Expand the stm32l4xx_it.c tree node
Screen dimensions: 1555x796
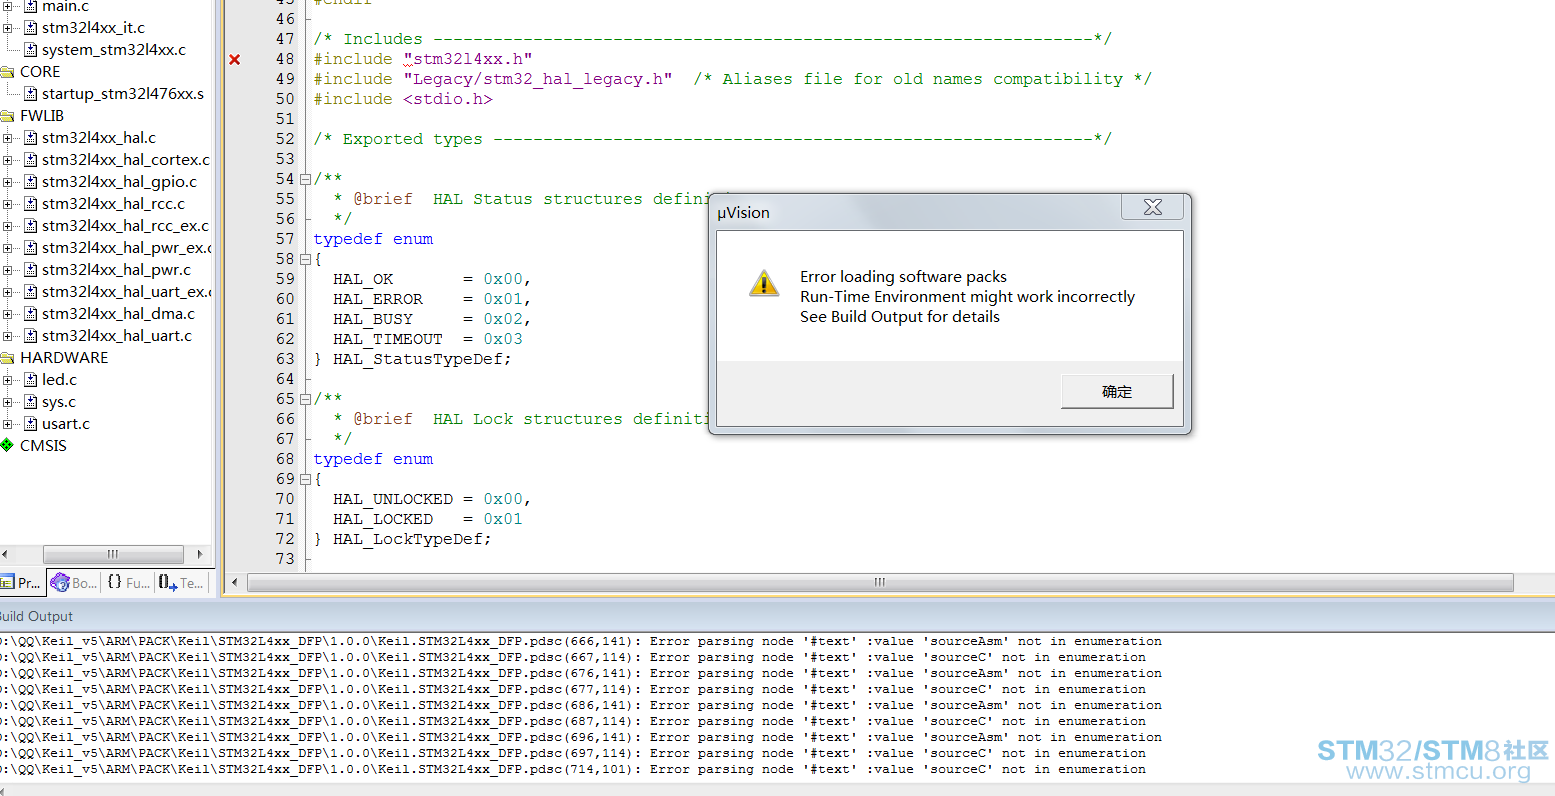pyautogui.click(x=8, y=28)
